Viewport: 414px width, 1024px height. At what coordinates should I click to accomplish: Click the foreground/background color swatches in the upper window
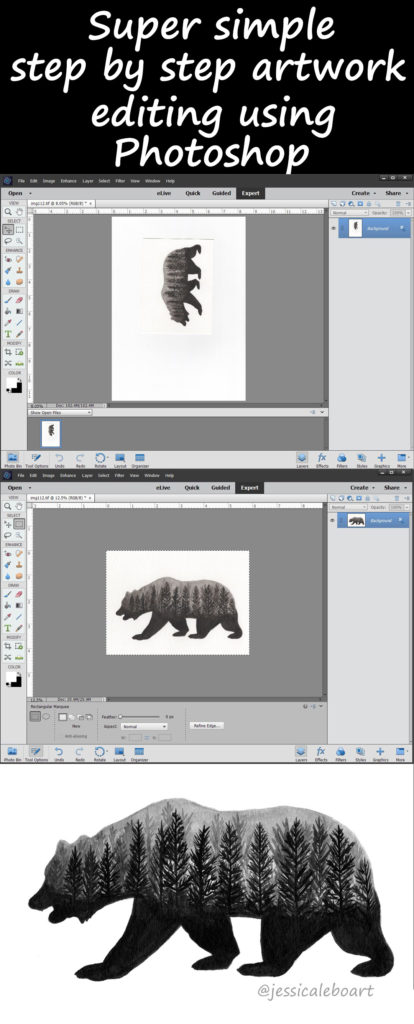click(14, 385)
